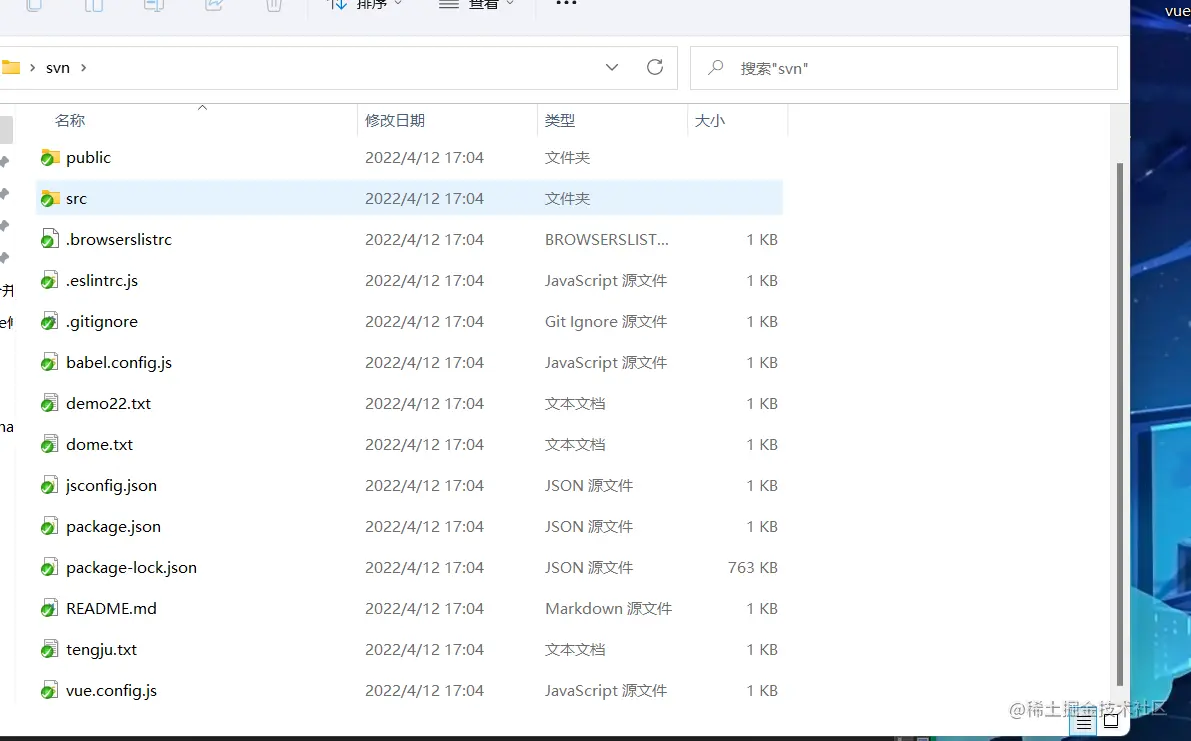Click the date cell of vue.config.js
1191x741 pixels.
(425, 690)
